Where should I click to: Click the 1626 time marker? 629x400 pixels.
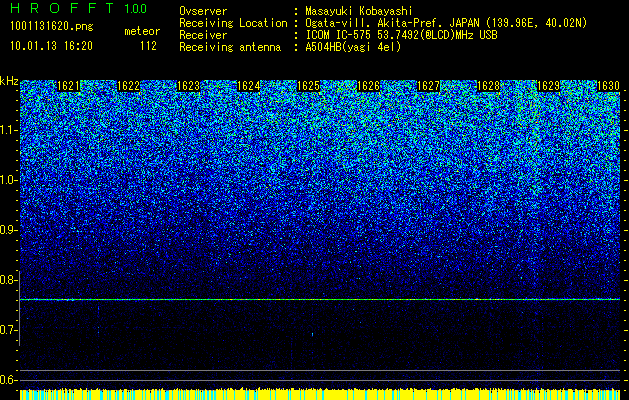(x=369, y=86)
